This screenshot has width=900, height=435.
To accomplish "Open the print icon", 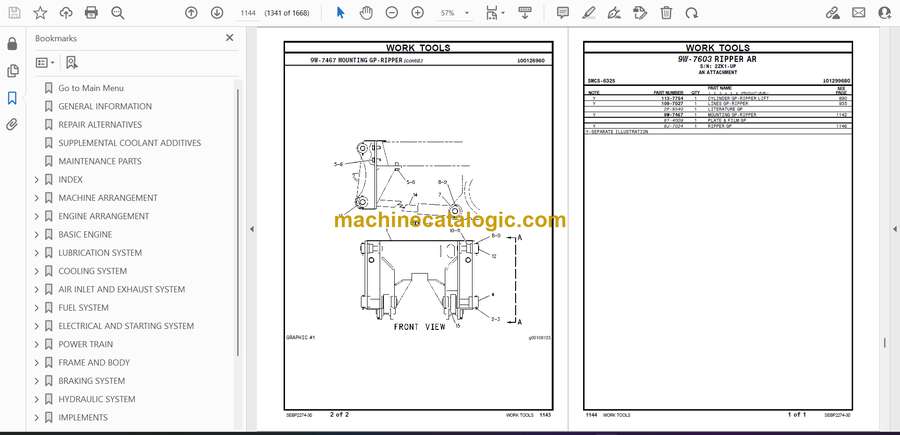I will pyautogui.click(x=91, y=13).
